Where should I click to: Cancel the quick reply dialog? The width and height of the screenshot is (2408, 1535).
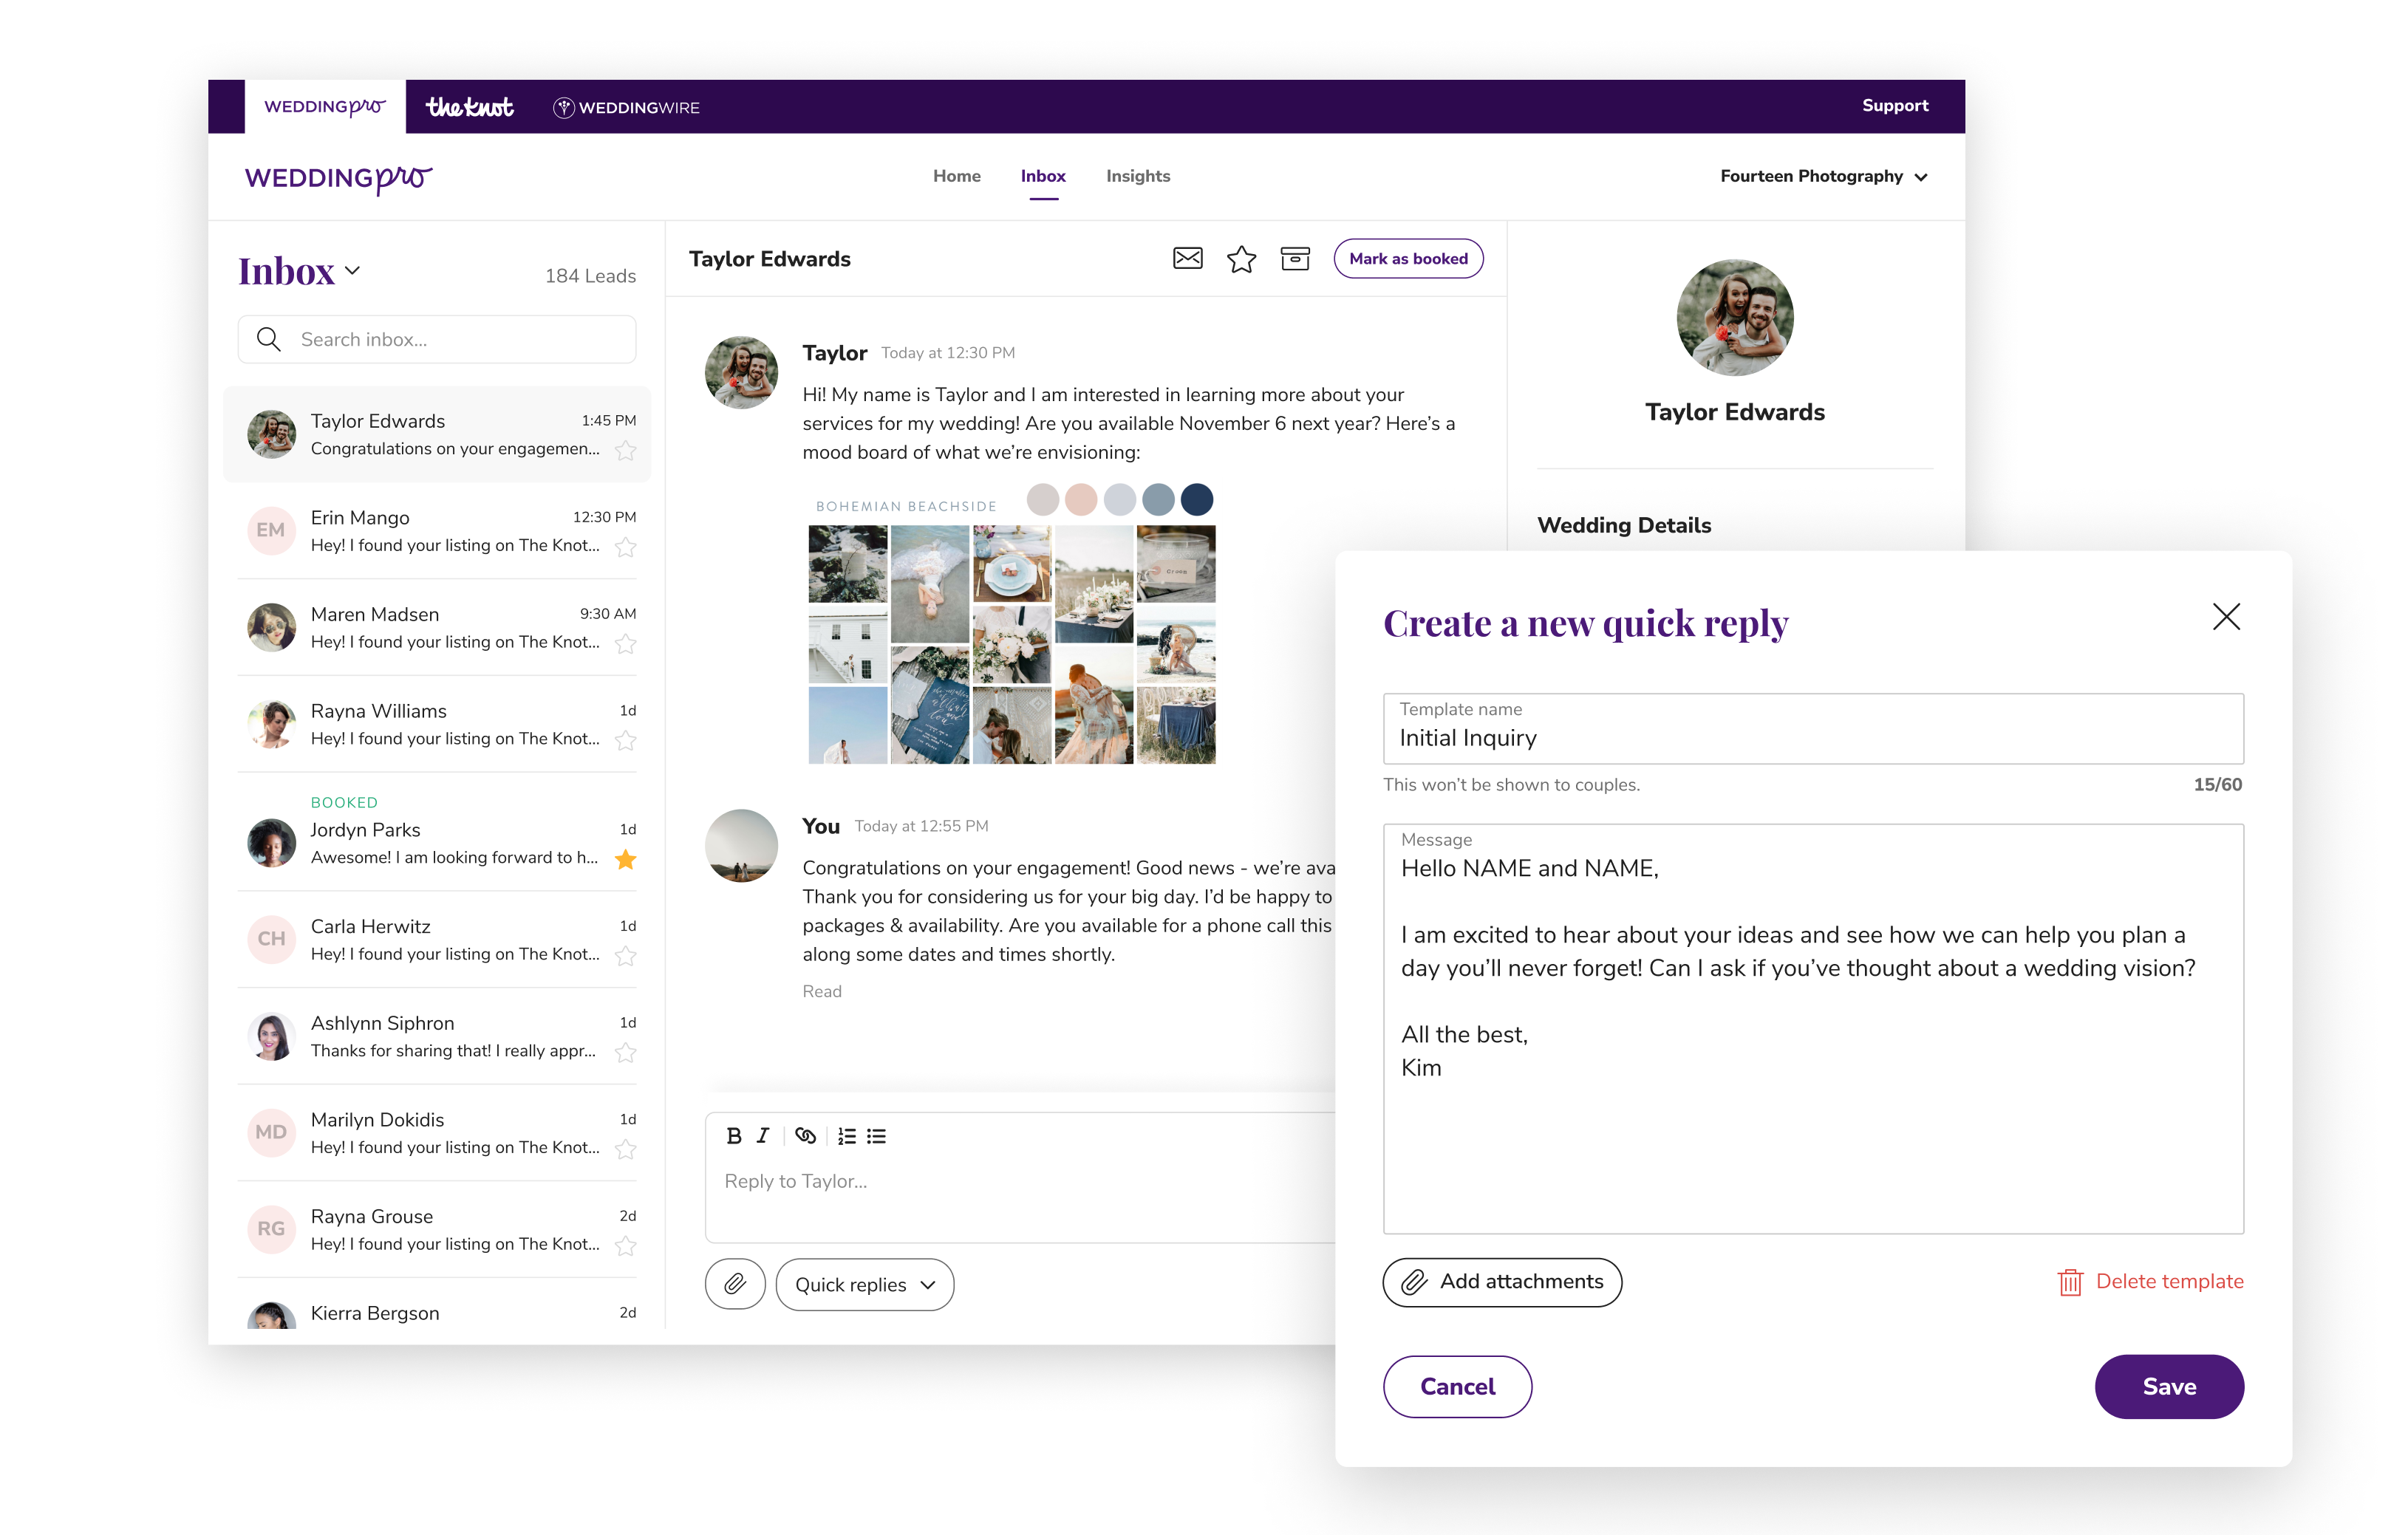tap(1457, 1386)
